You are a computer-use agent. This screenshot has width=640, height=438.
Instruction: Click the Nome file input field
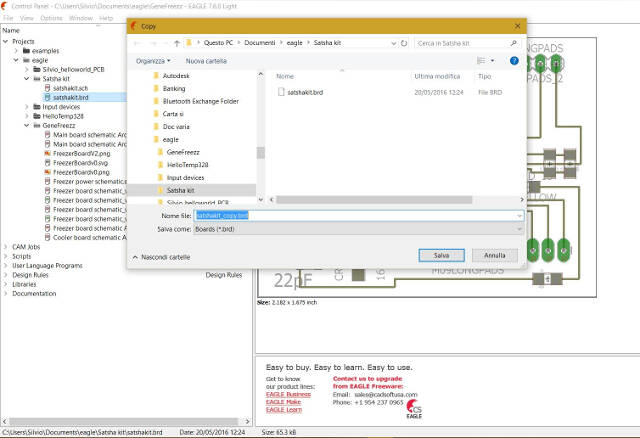click(x=358, y=216)
